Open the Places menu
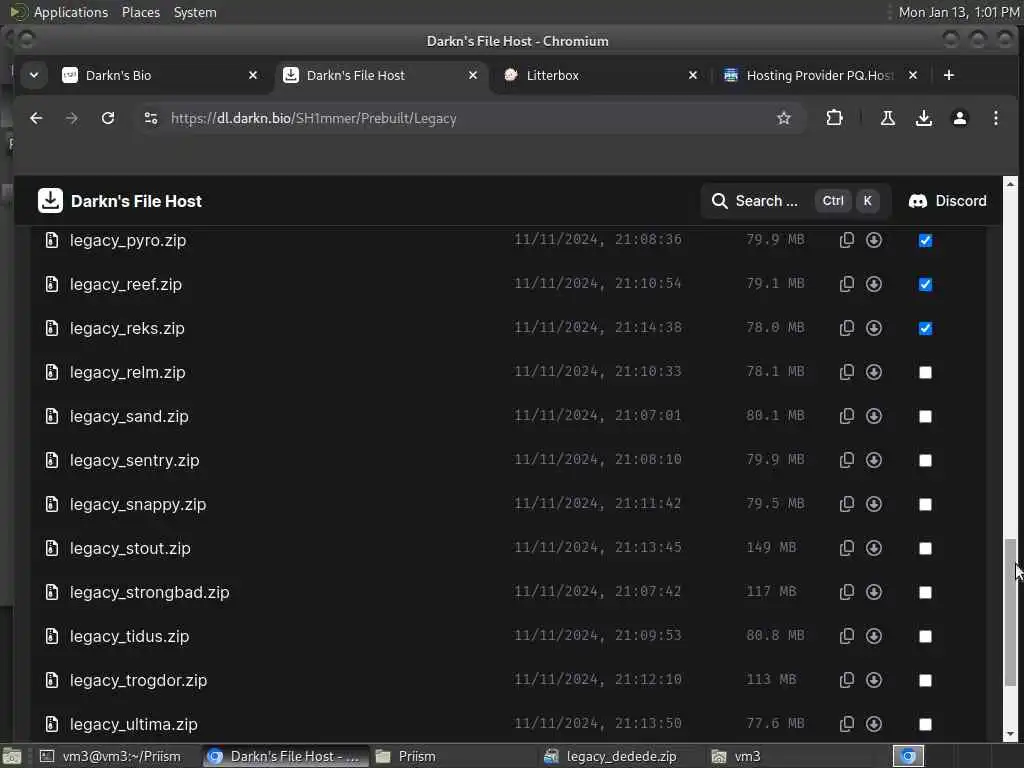Screen dimensions: 1024x768 pos(140,12)
